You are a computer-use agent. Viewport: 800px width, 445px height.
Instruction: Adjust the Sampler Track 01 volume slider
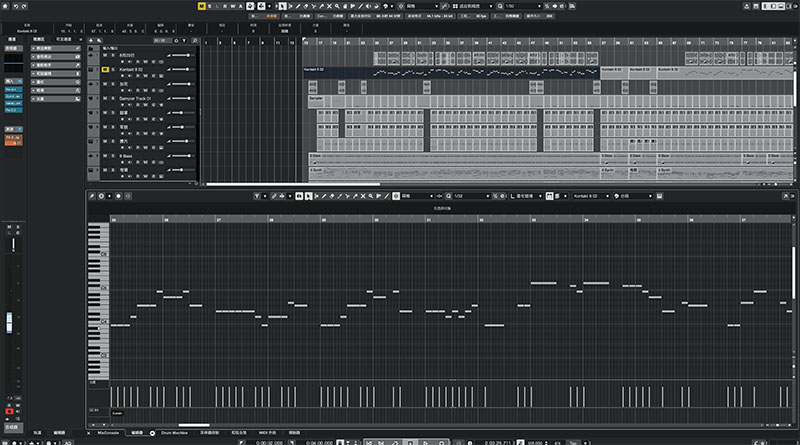click(x=181, y=98)
